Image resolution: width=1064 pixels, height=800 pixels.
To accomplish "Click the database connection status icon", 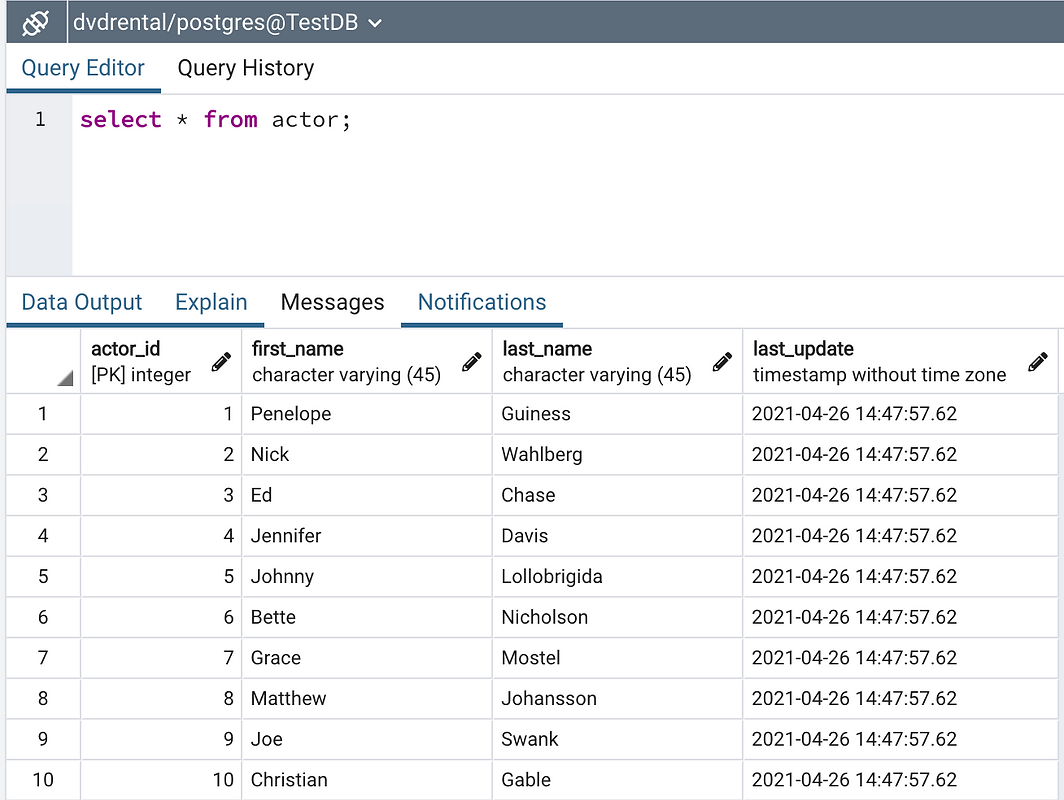I will (x=36, y=22).
